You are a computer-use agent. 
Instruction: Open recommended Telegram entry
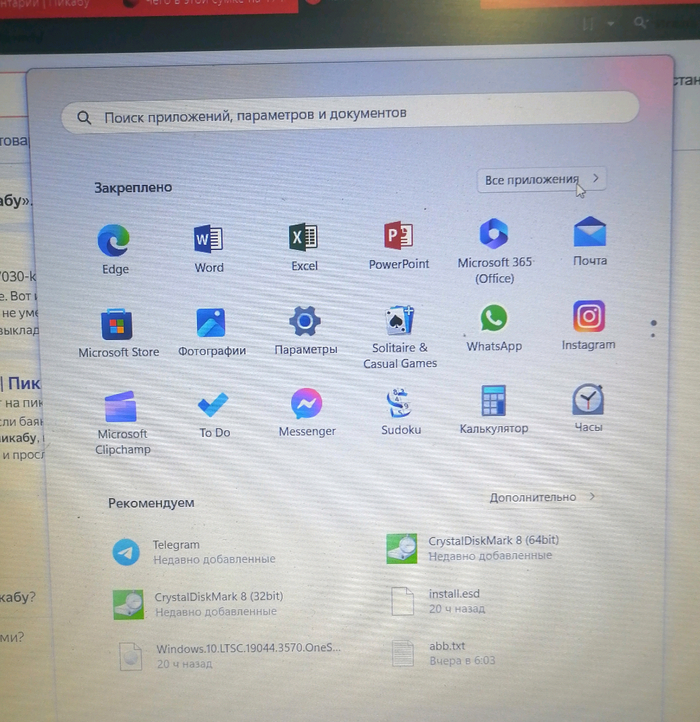(x=175, y=551)
